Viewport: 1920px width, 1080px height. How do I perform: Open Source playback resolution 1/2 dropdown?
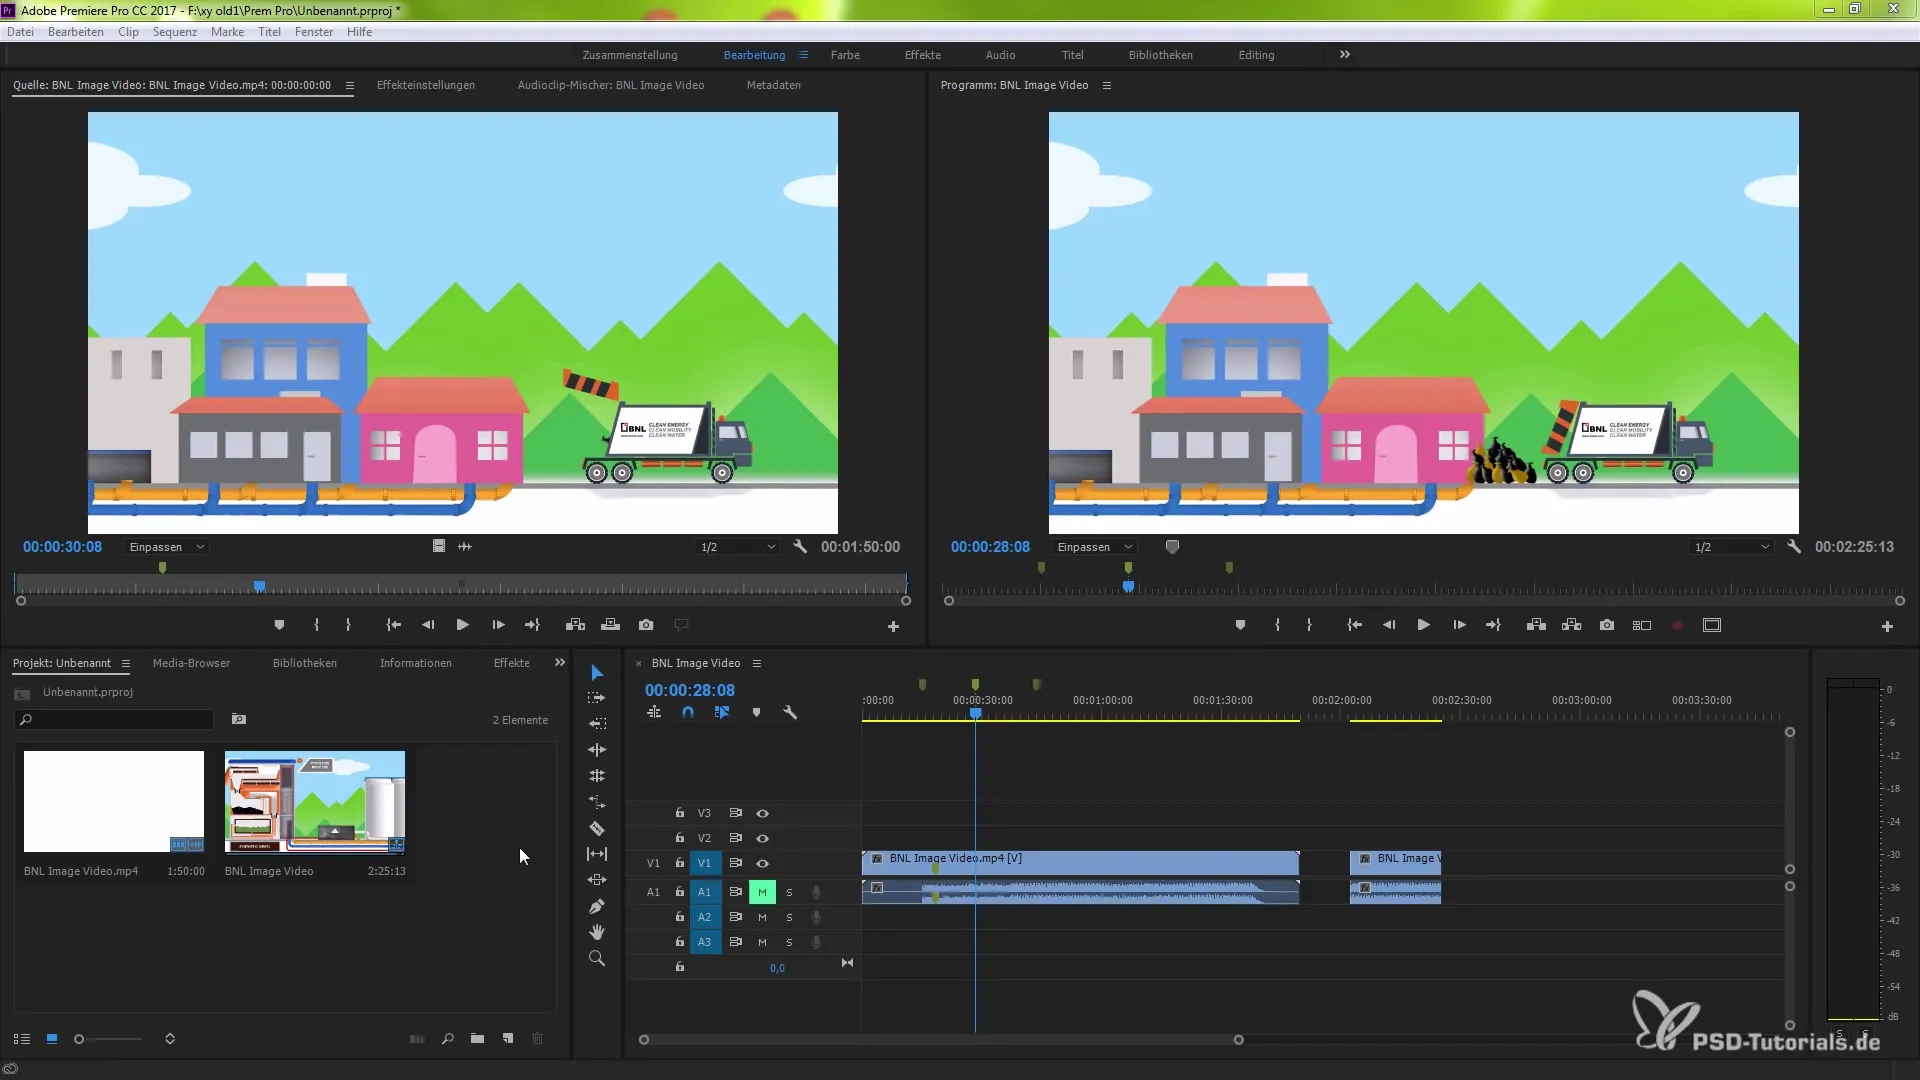click(738, 547)
